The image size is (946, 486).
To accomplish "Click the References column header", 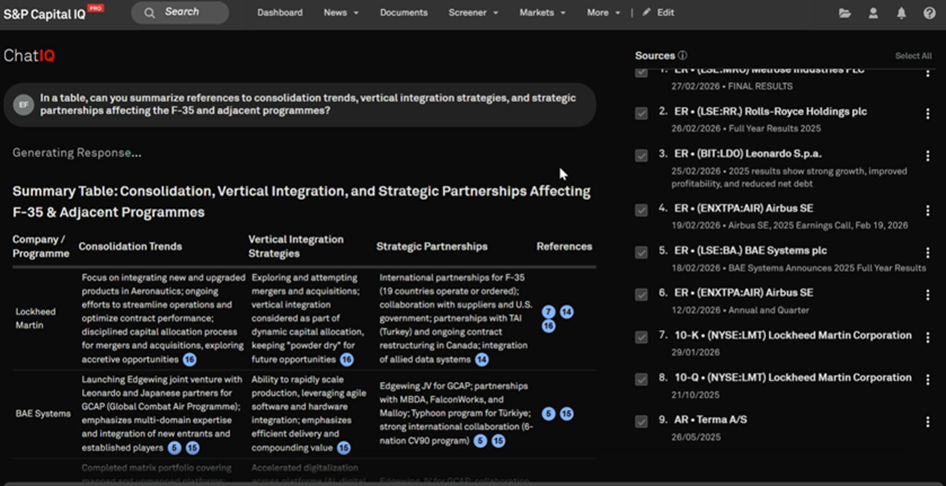I will [x=564, y=246].
